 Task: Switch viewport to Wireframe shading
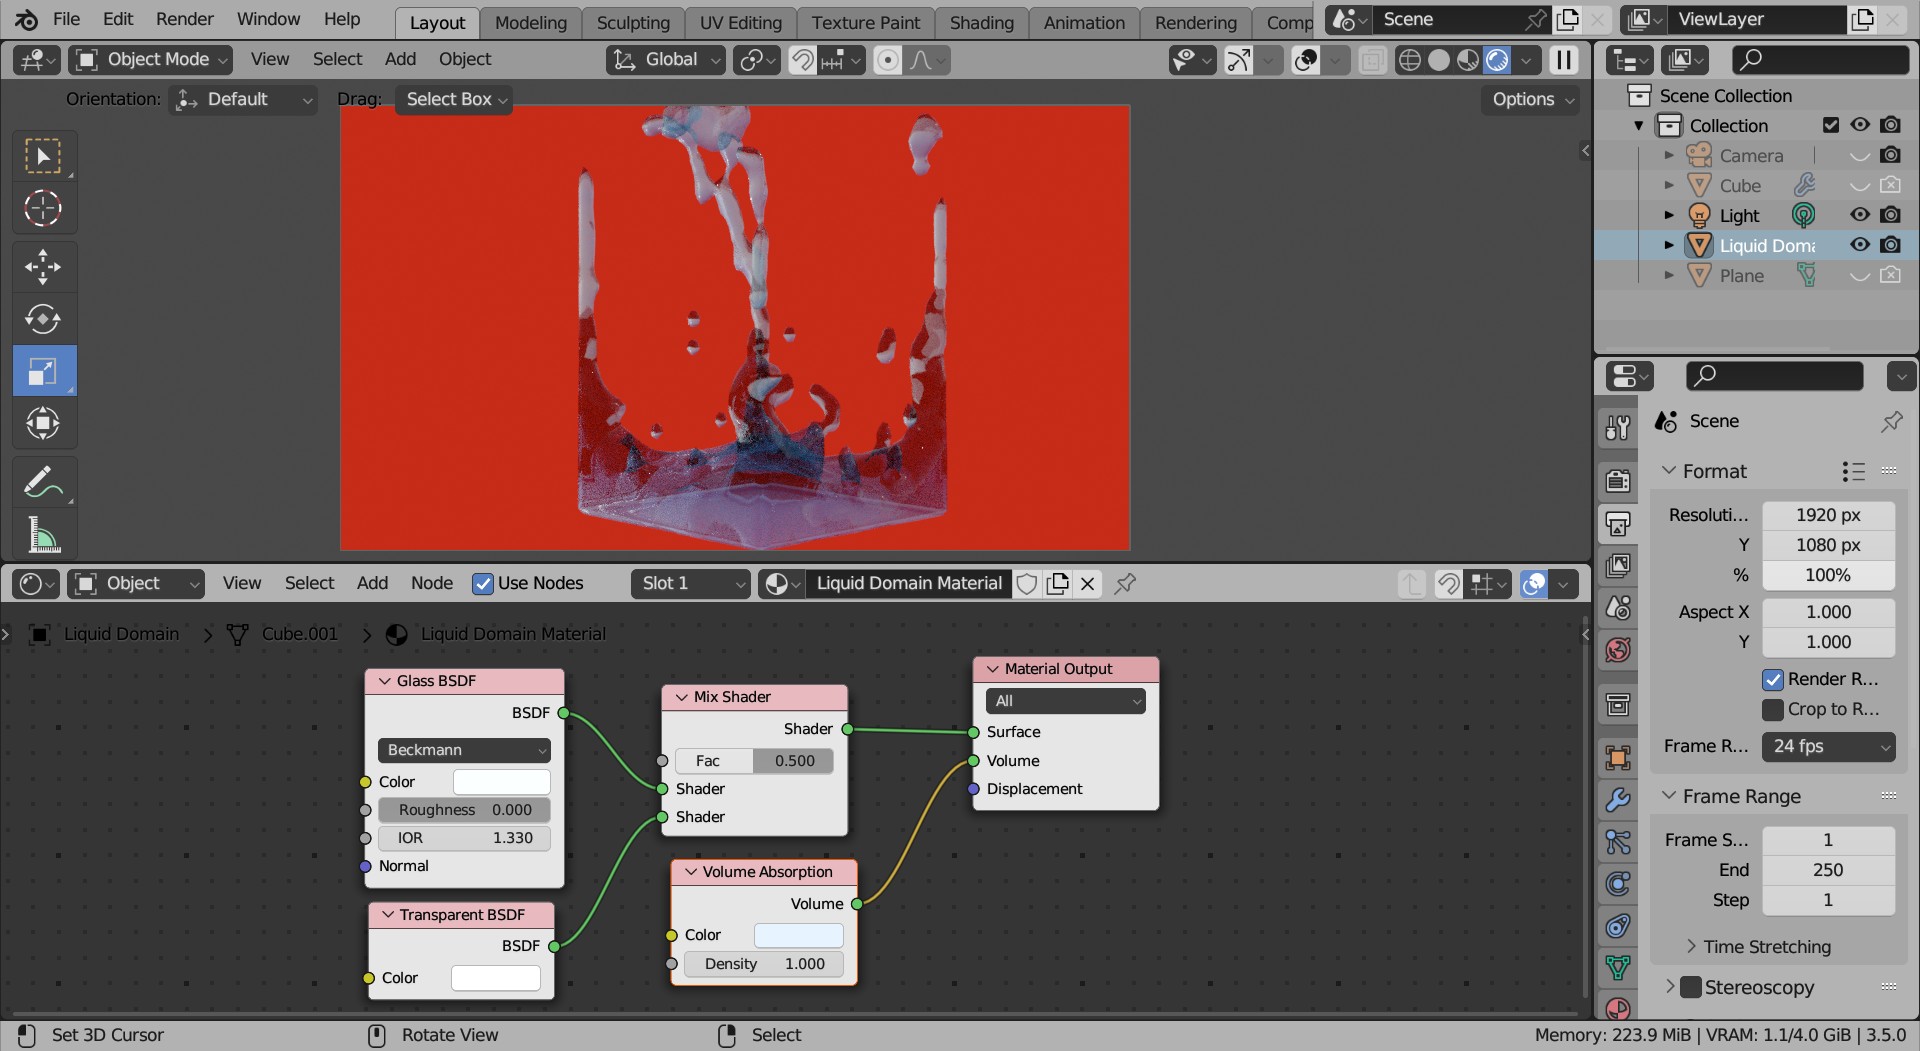click(1410, 60)
